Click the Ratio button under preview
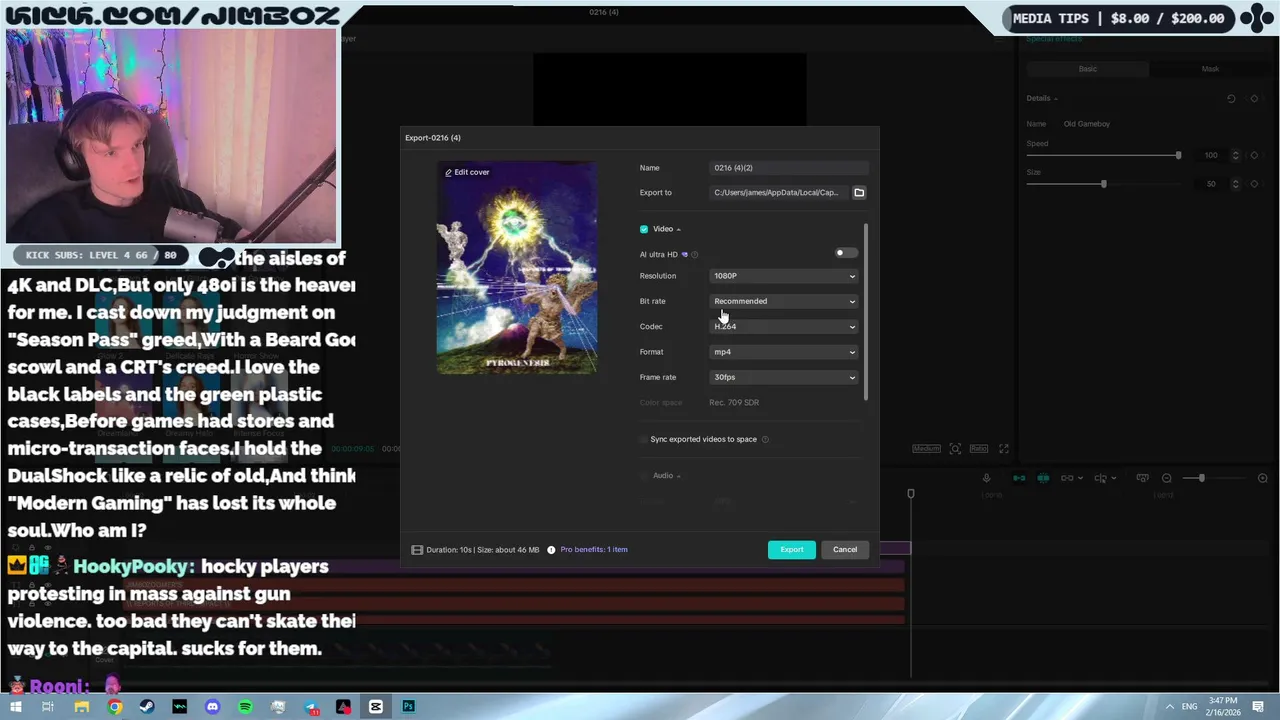 pos(979,449)
